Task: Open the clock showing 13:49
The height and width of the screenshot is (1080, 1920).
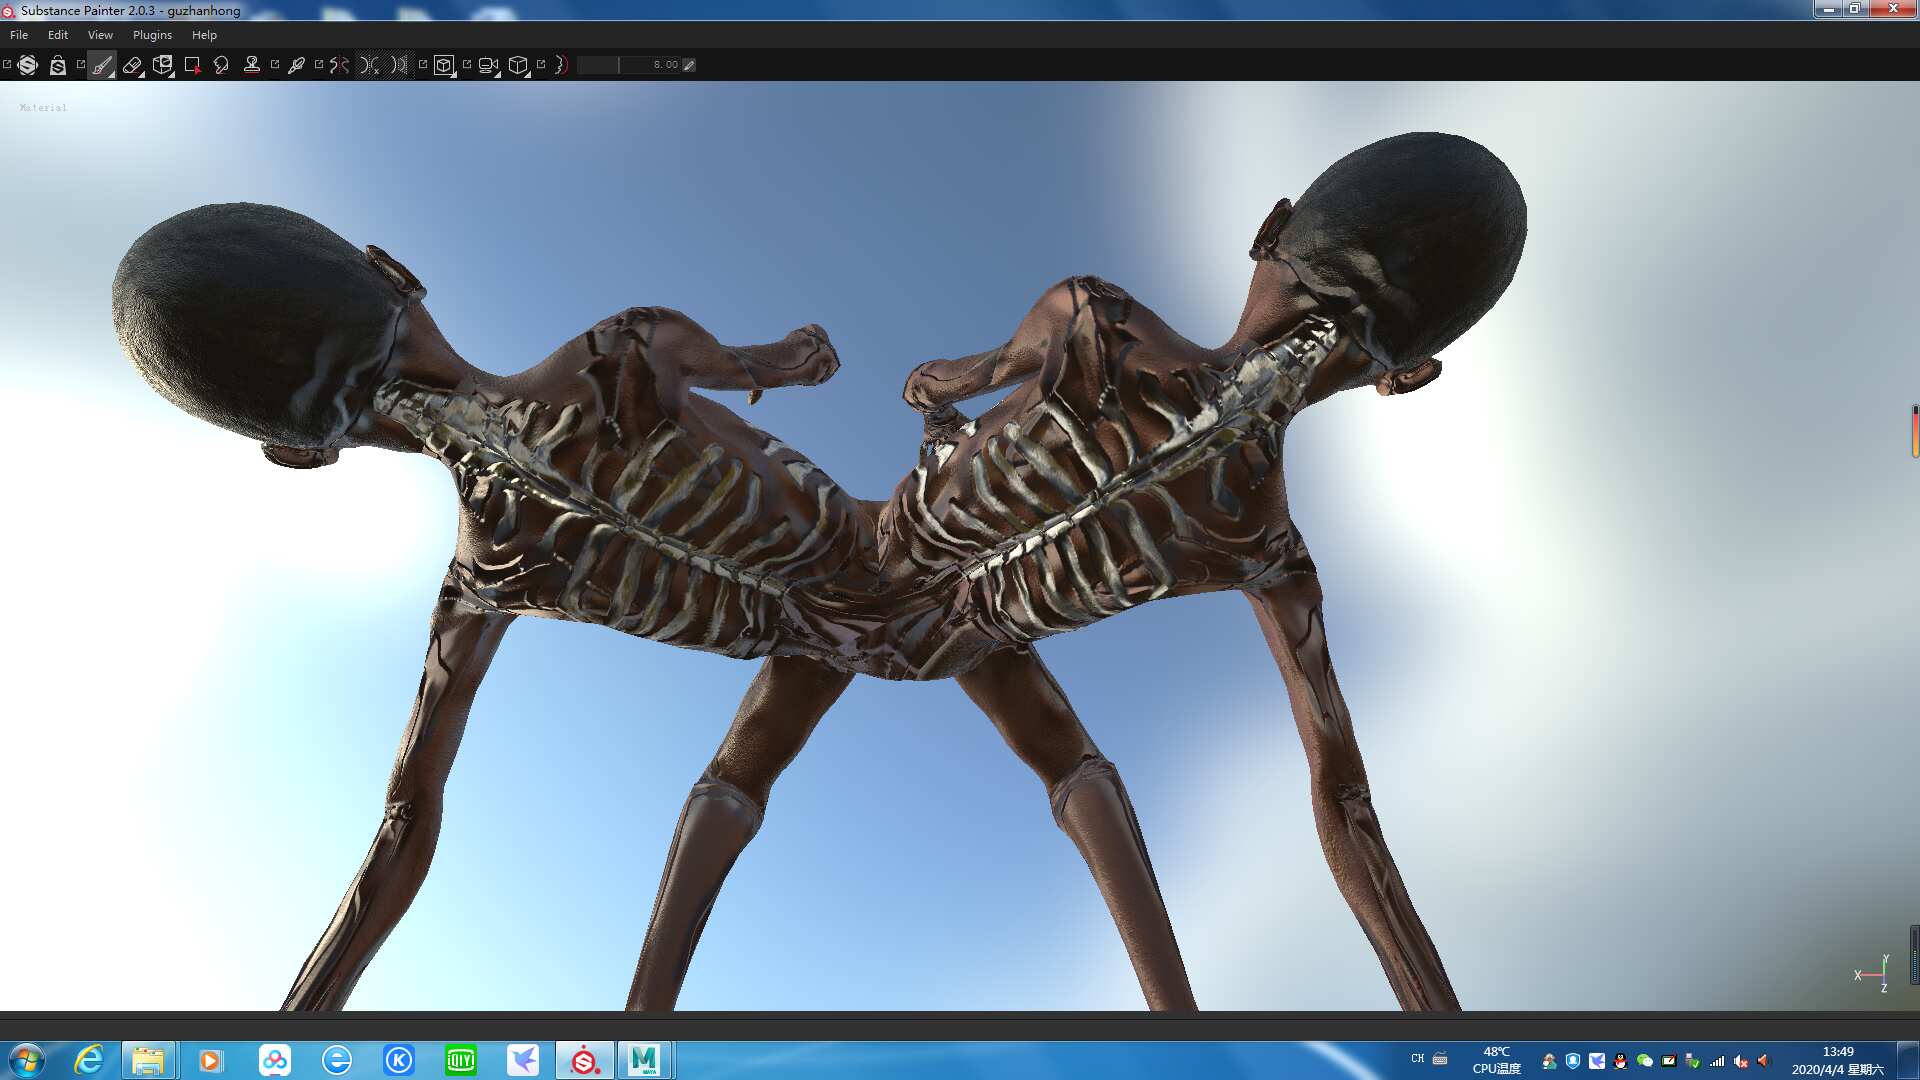Action: tap(1837, 1060)
